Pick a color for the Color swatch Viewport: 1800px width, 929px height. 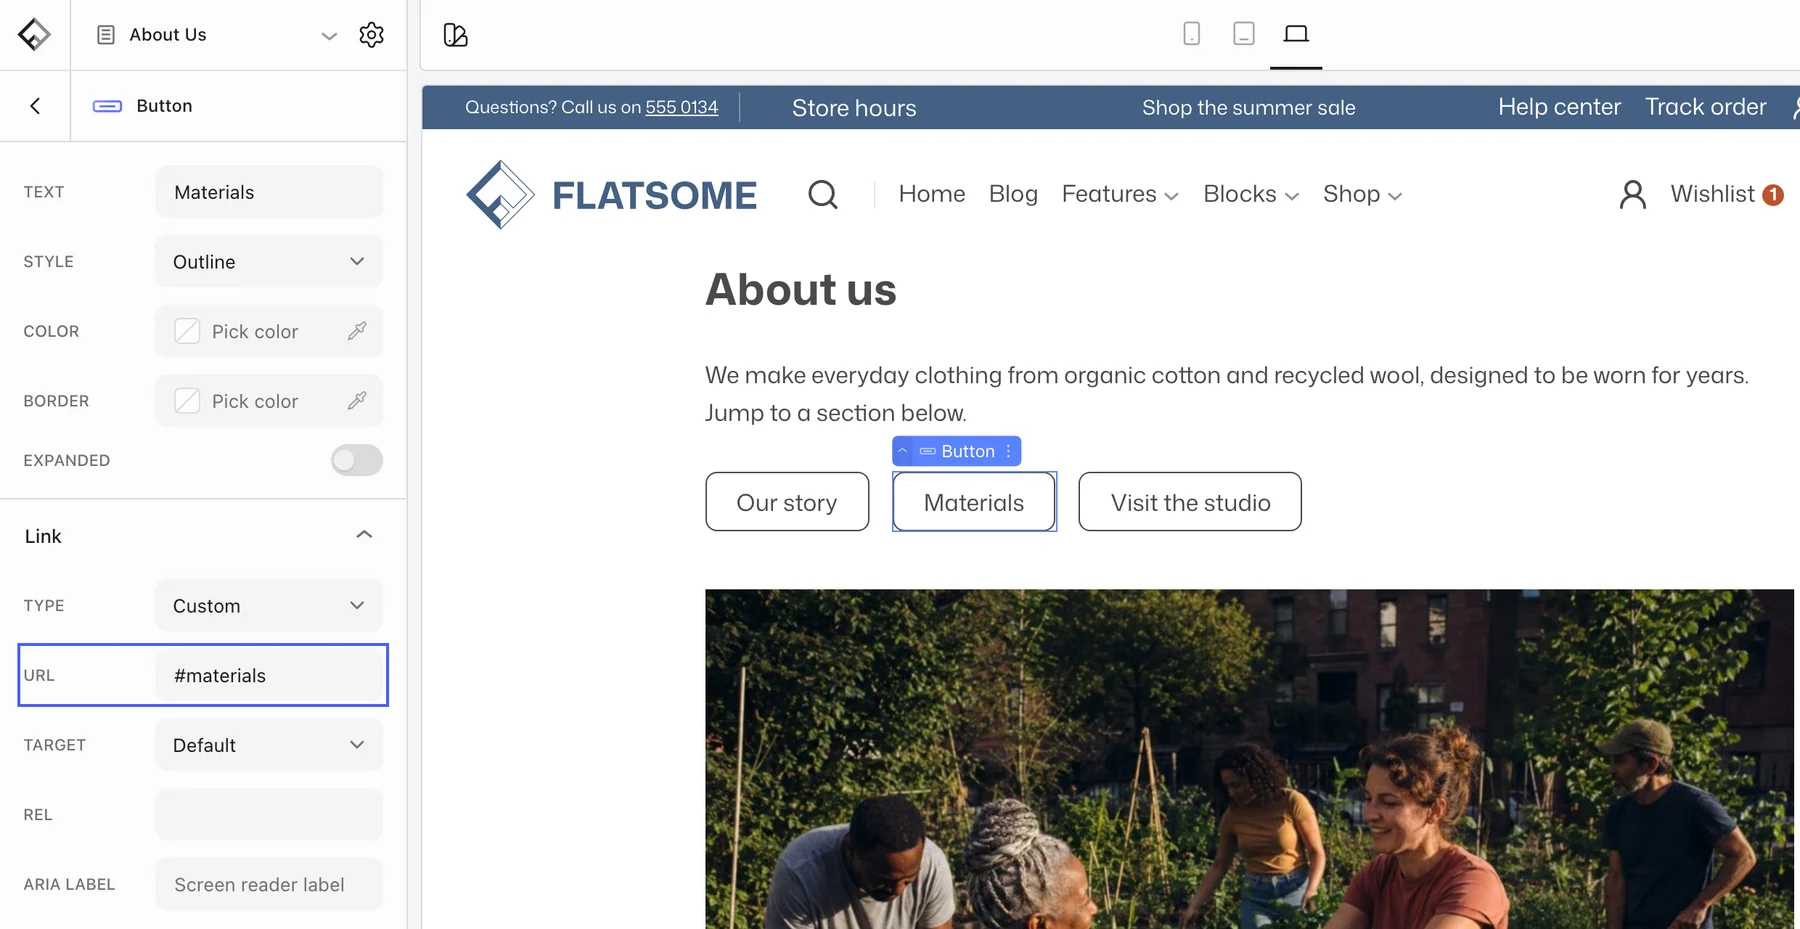[187, 331]
